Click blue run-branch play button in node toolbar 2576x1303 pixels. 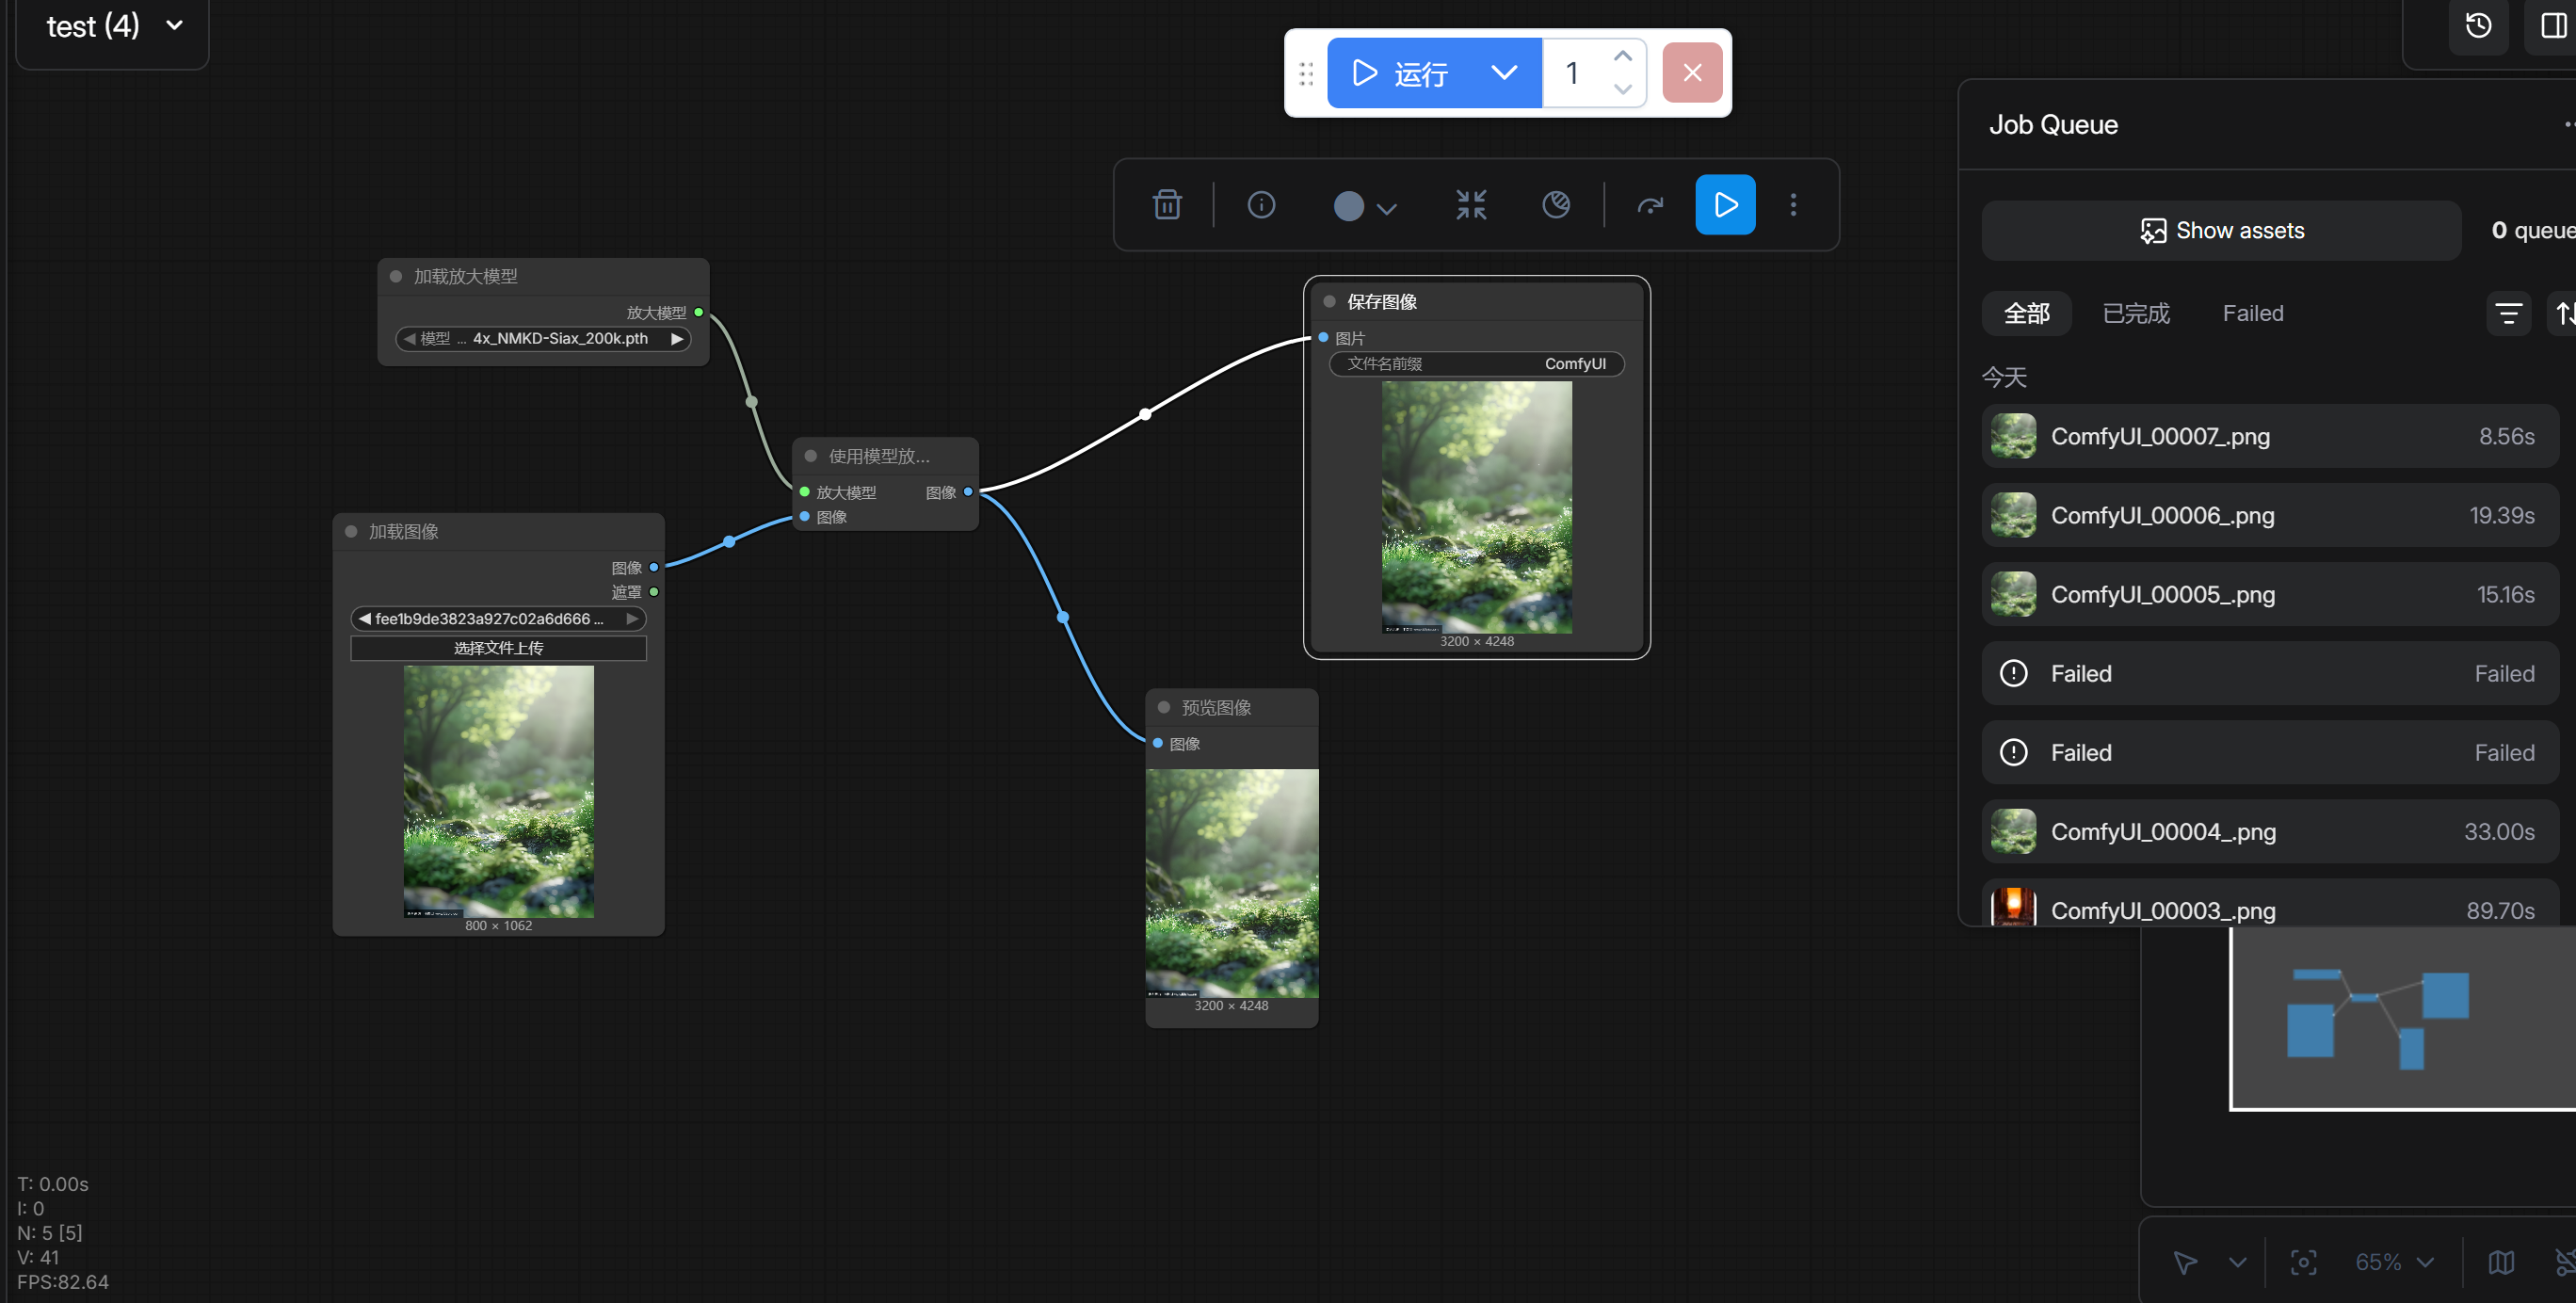pos(1724,205)
